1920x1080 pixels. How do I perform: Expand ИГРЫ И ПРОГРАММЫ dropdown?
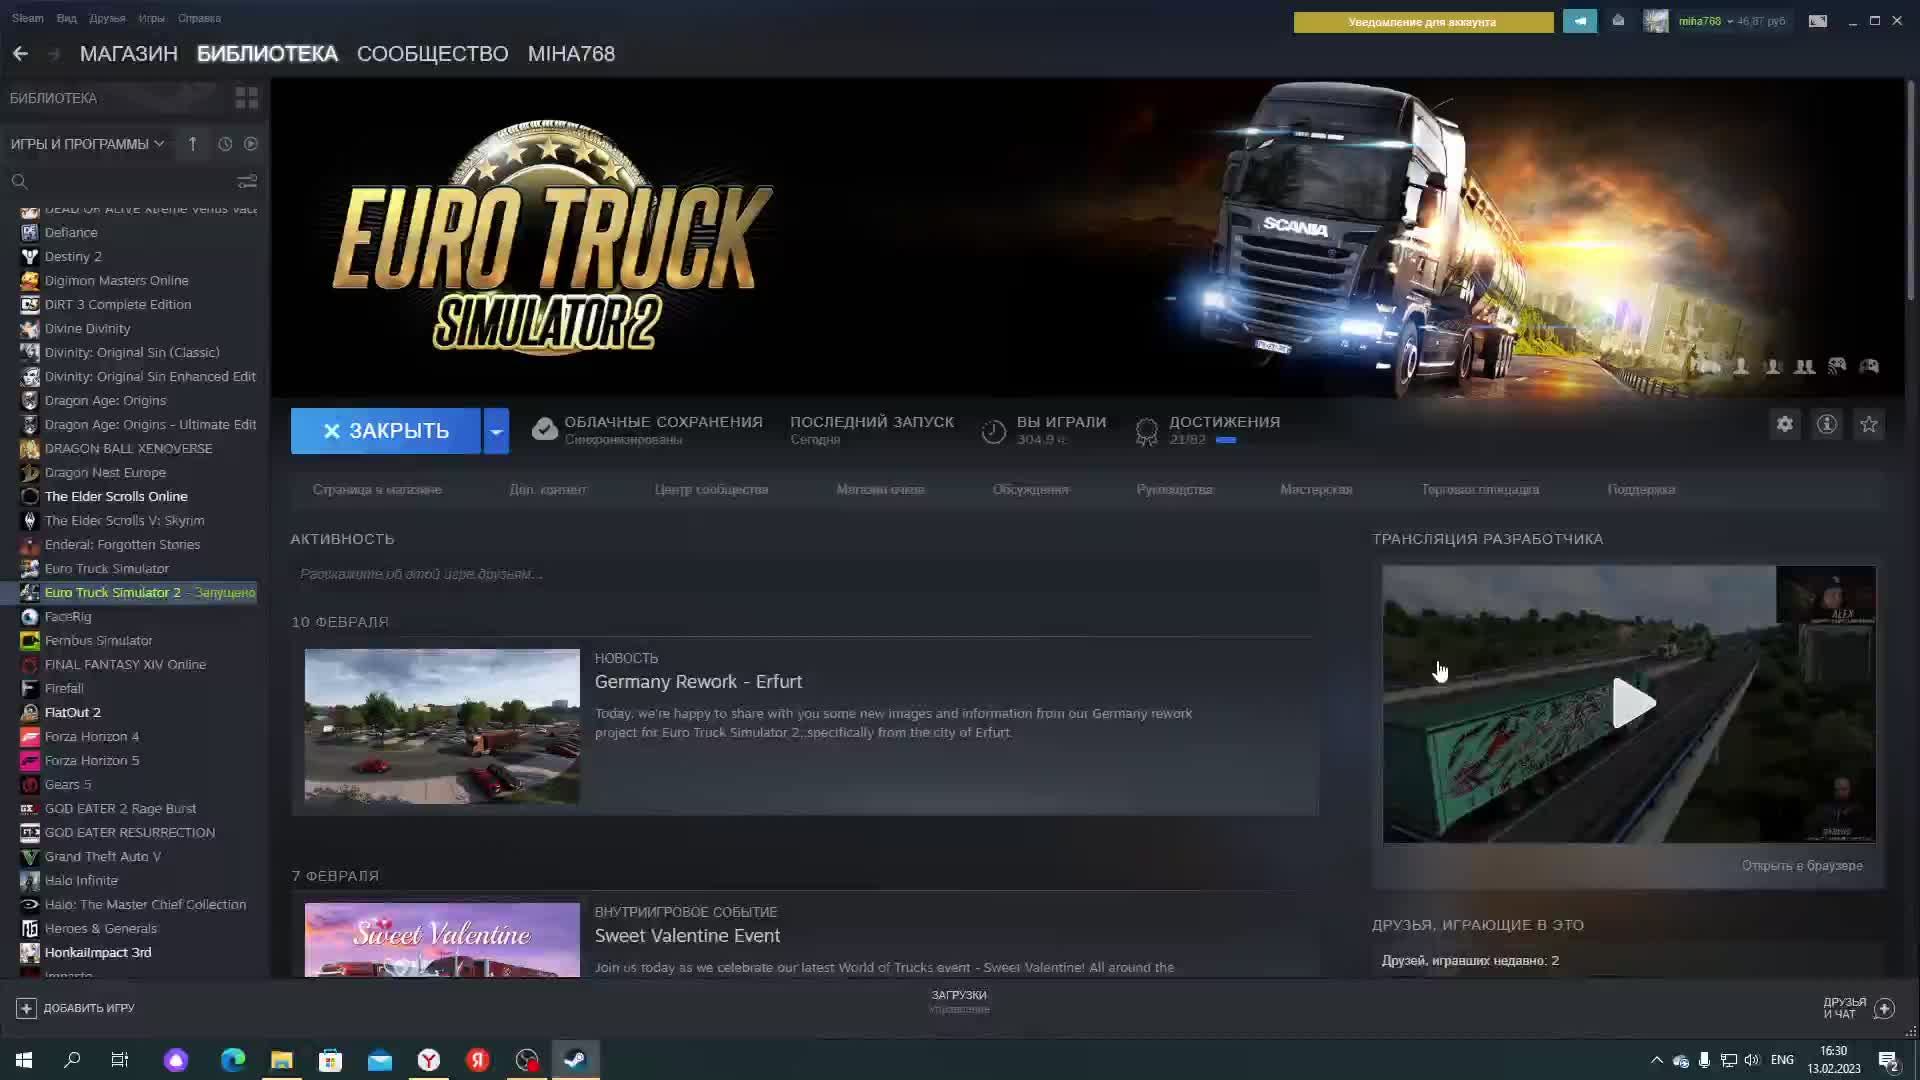click(87, 144)
